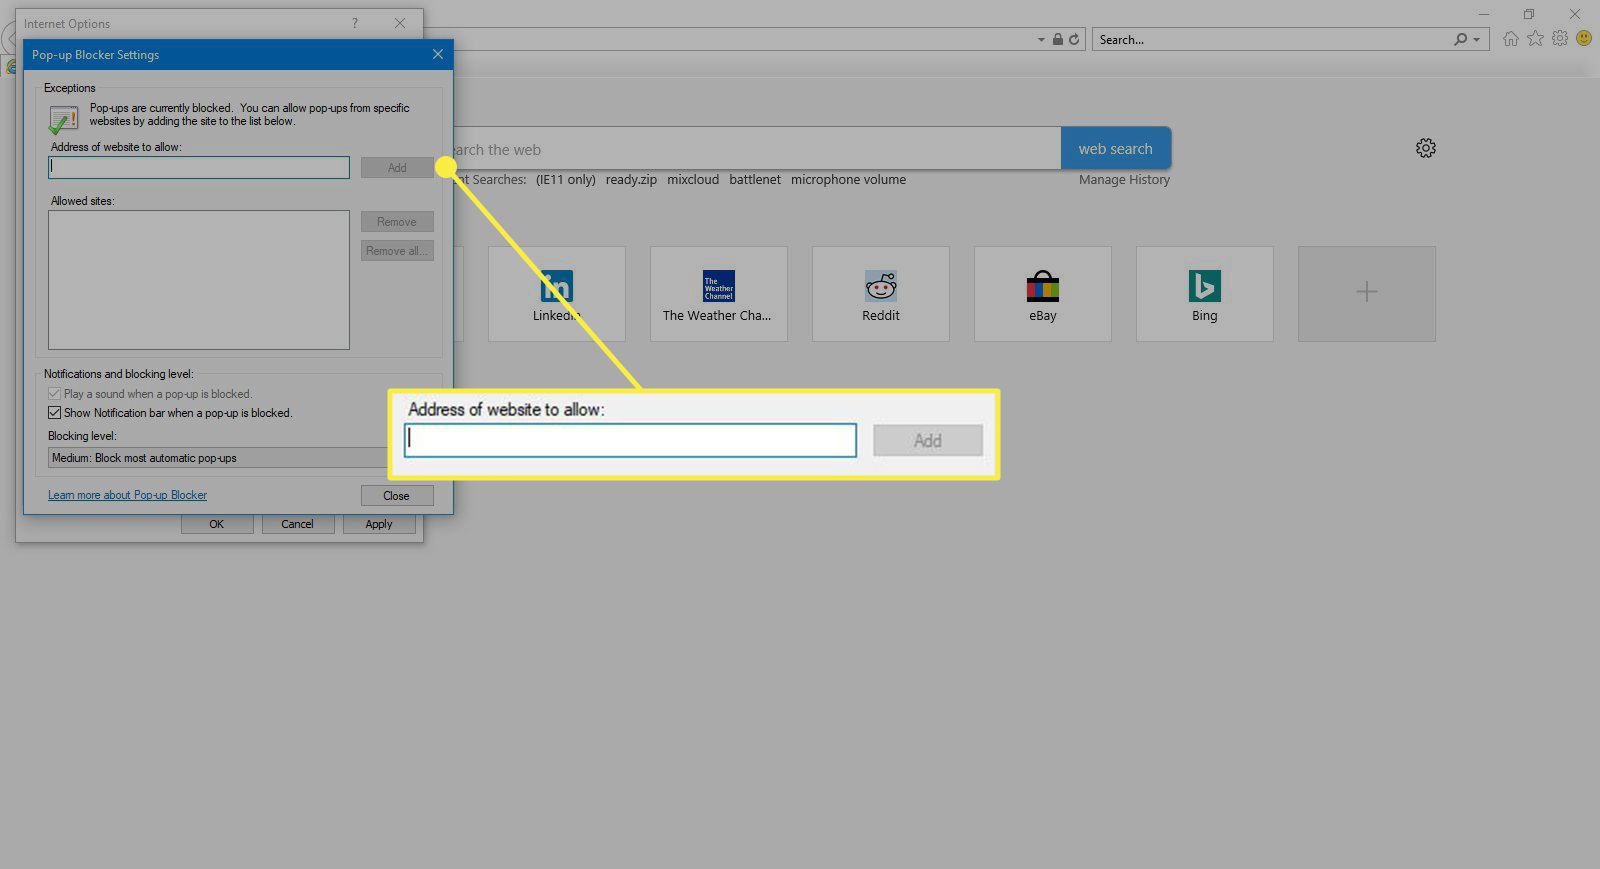Click the Remove all button

(x=397, y=250)
